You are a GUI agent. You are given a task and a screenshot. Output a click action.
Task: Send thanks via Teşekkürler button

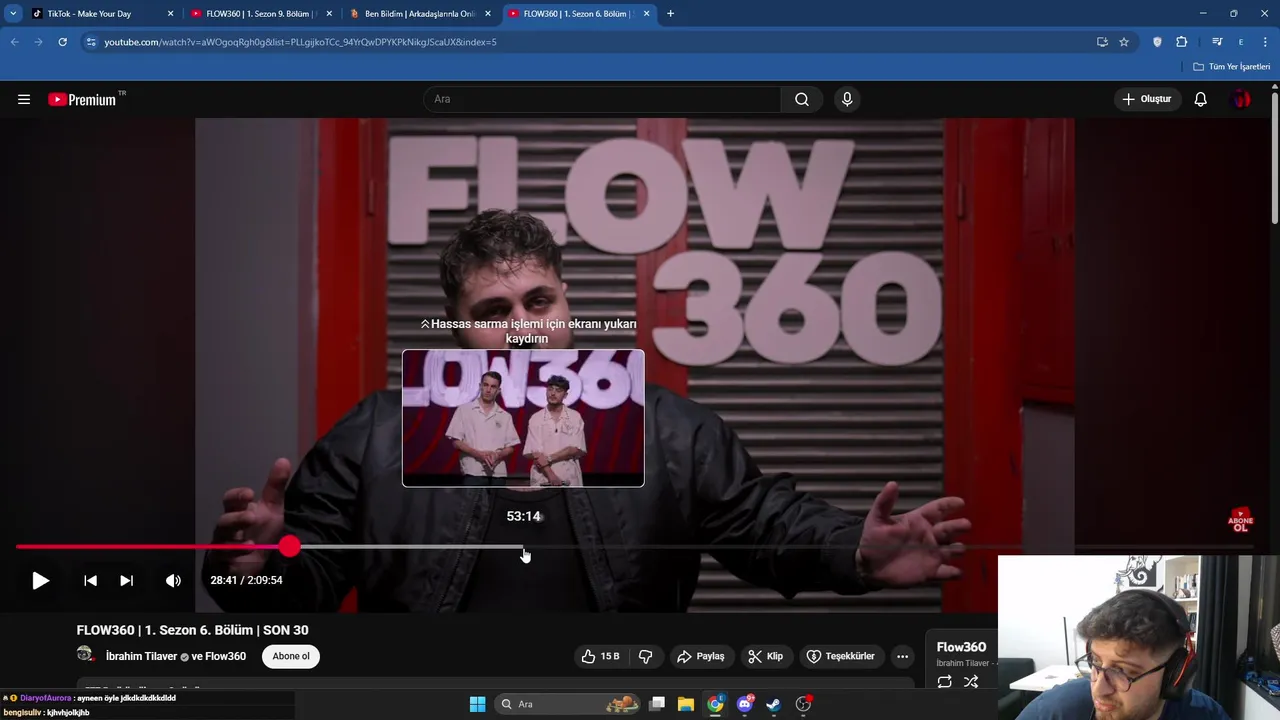pos(841,656)
